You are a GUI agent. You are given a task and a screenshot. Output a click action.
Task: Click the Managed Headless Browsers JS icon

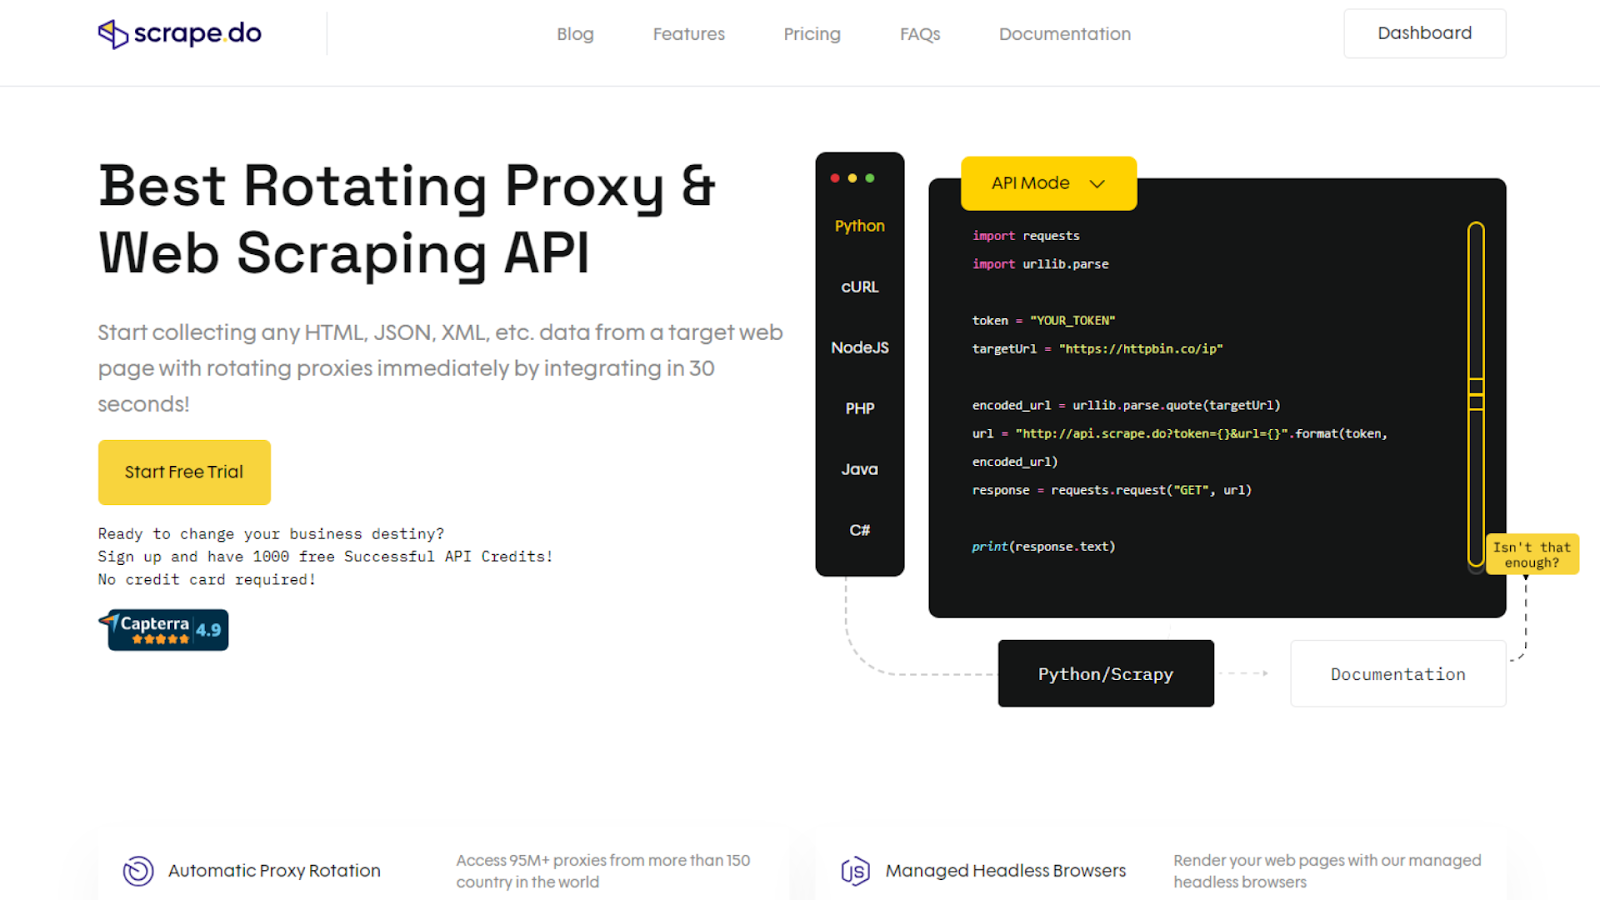(853, 870)
